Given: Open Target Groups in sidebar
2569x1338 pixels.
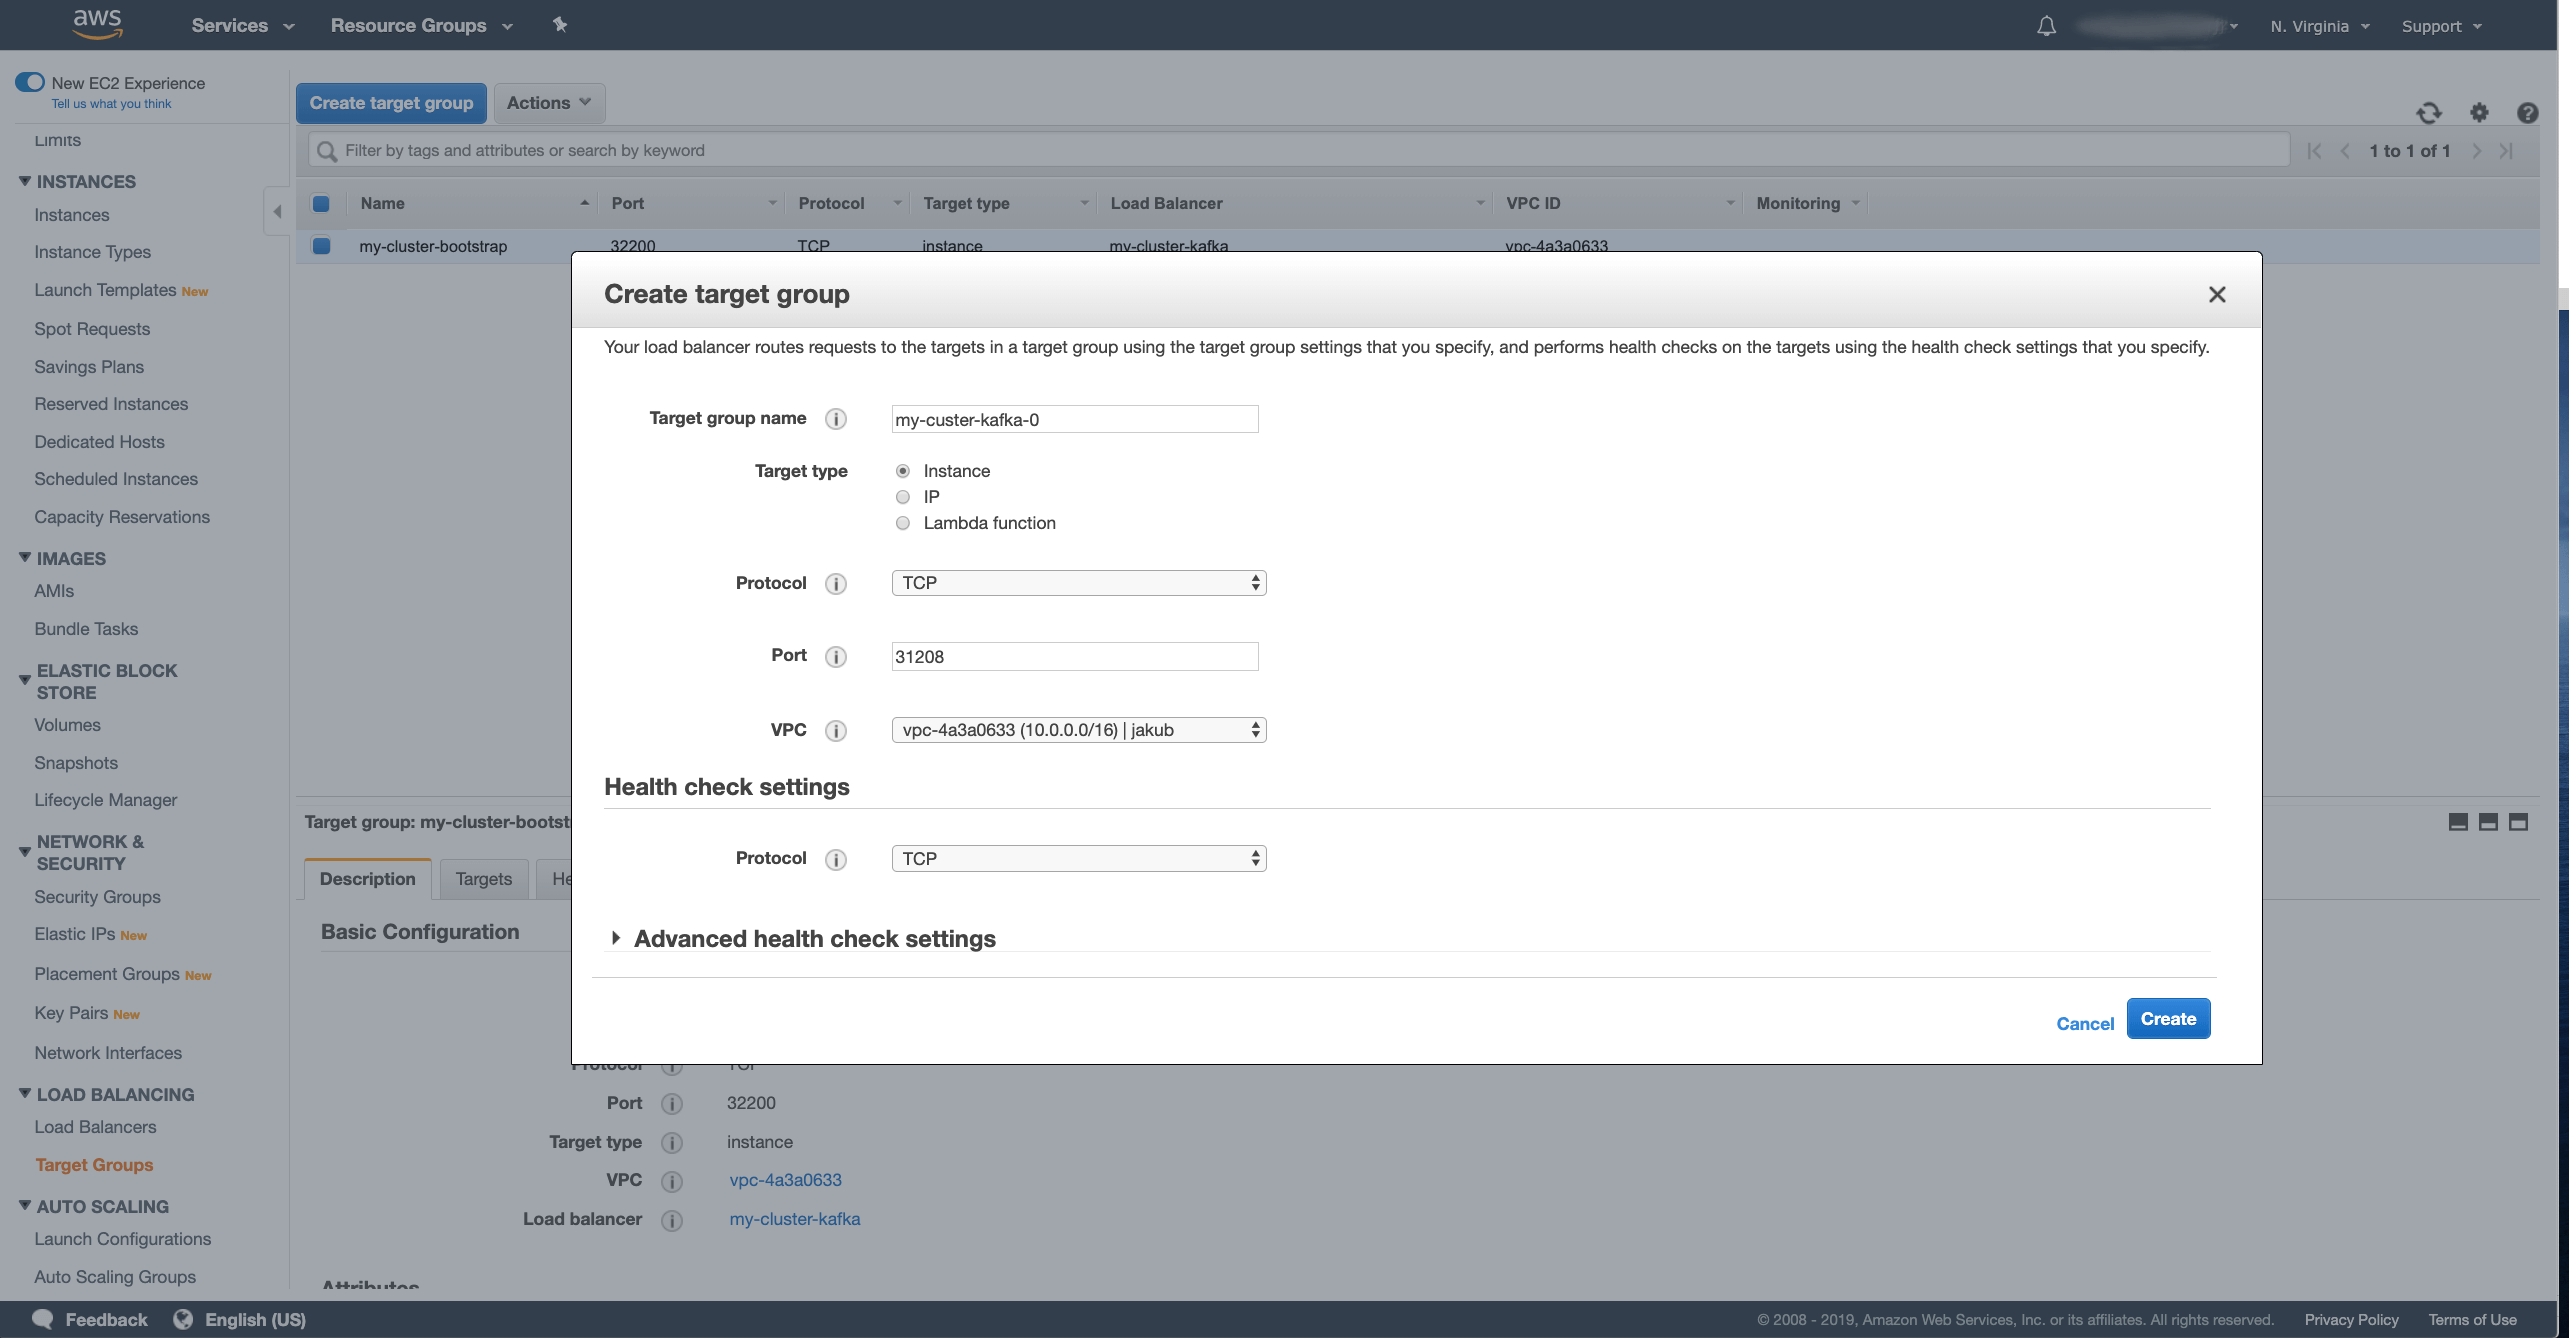Looking at the screenshot, I should 94,1165.
